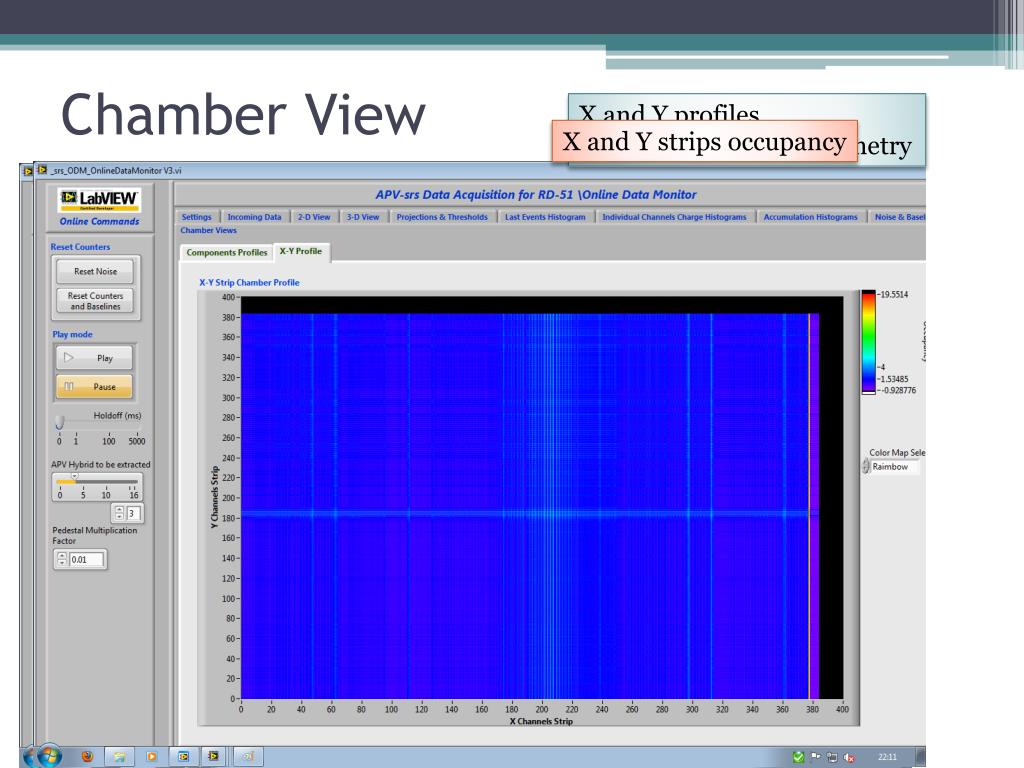1024x768 pixels.
Task: Open Accumulation Histograms tab
Action: [x=810, y=217]
